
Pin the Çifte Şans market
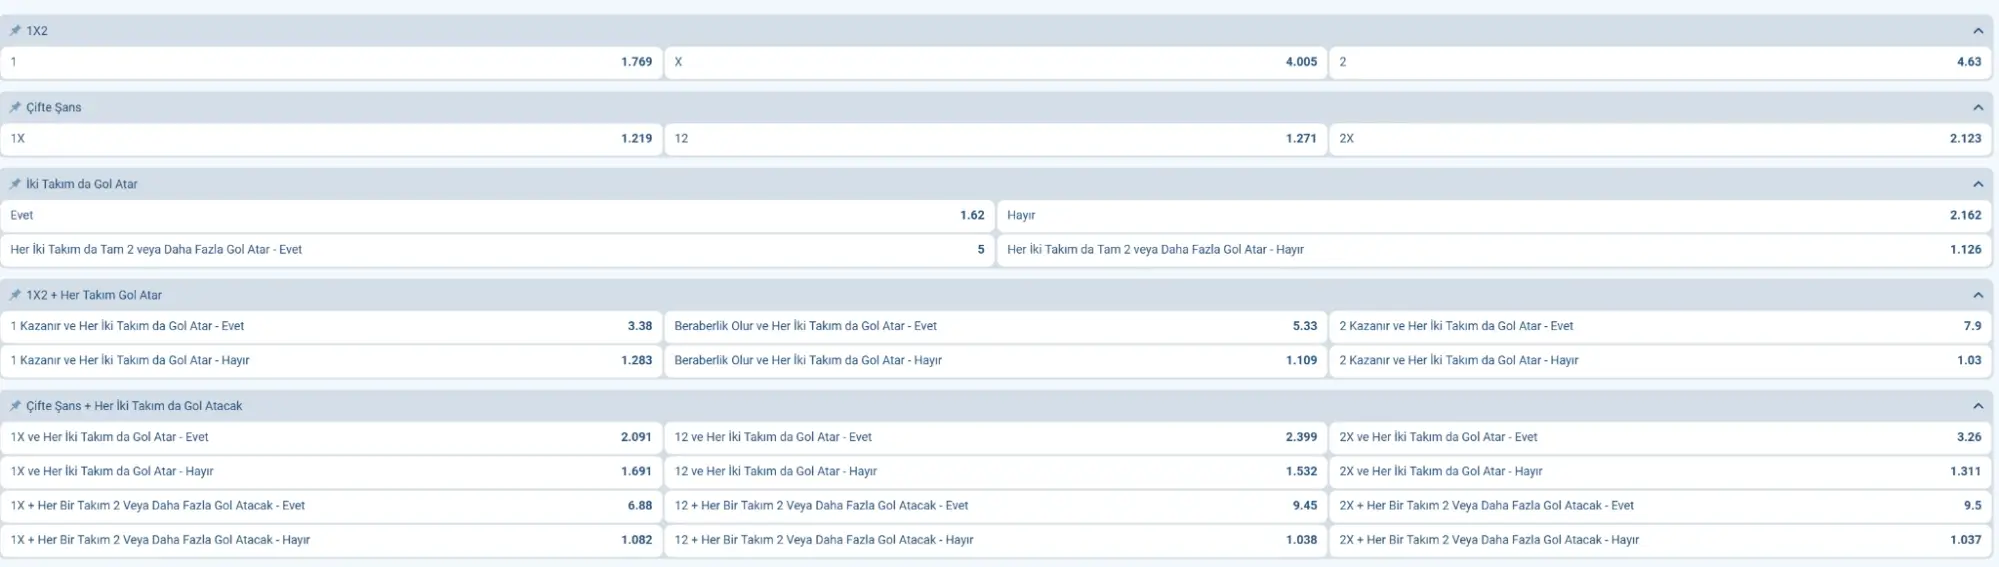click(15, 108)
